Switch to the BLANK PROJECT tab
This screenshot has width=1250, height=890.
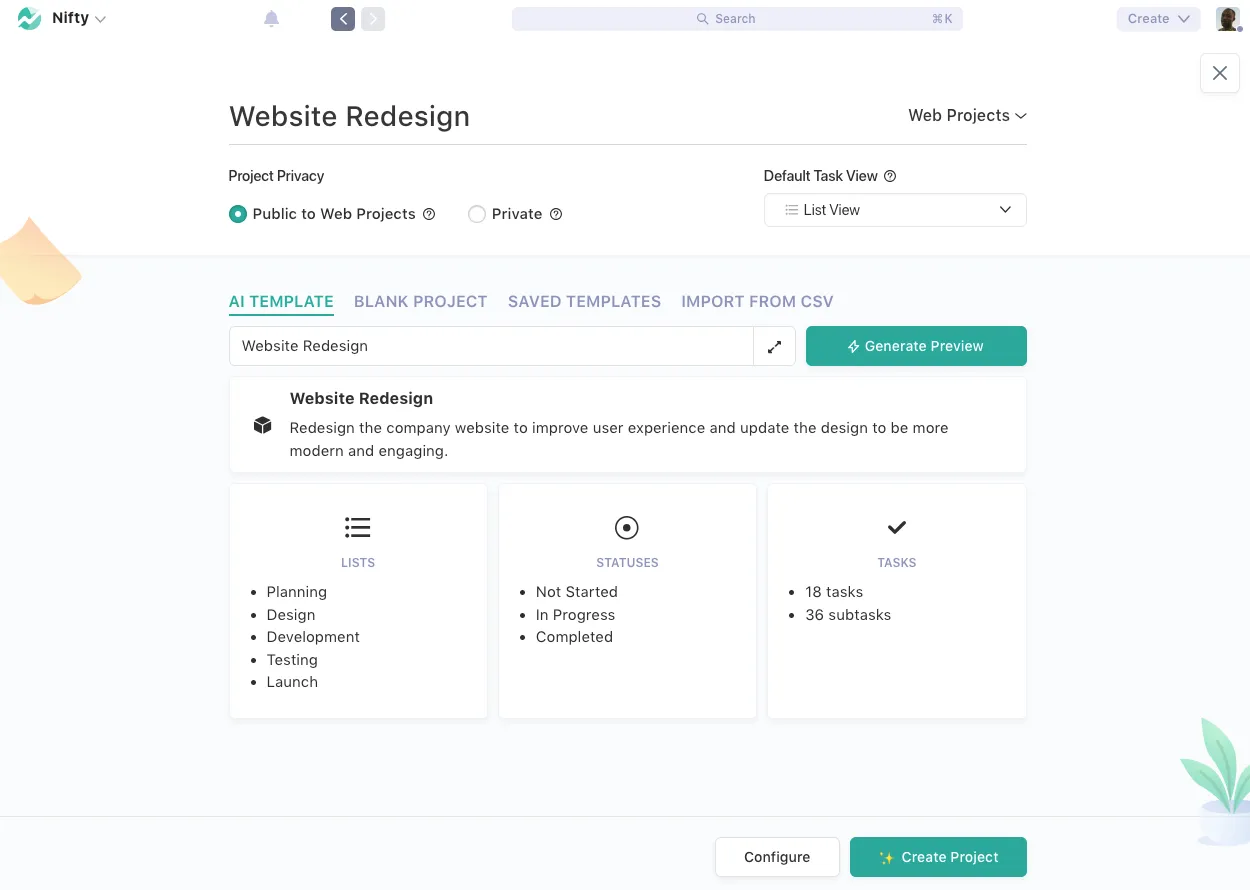tap(420, 301)
